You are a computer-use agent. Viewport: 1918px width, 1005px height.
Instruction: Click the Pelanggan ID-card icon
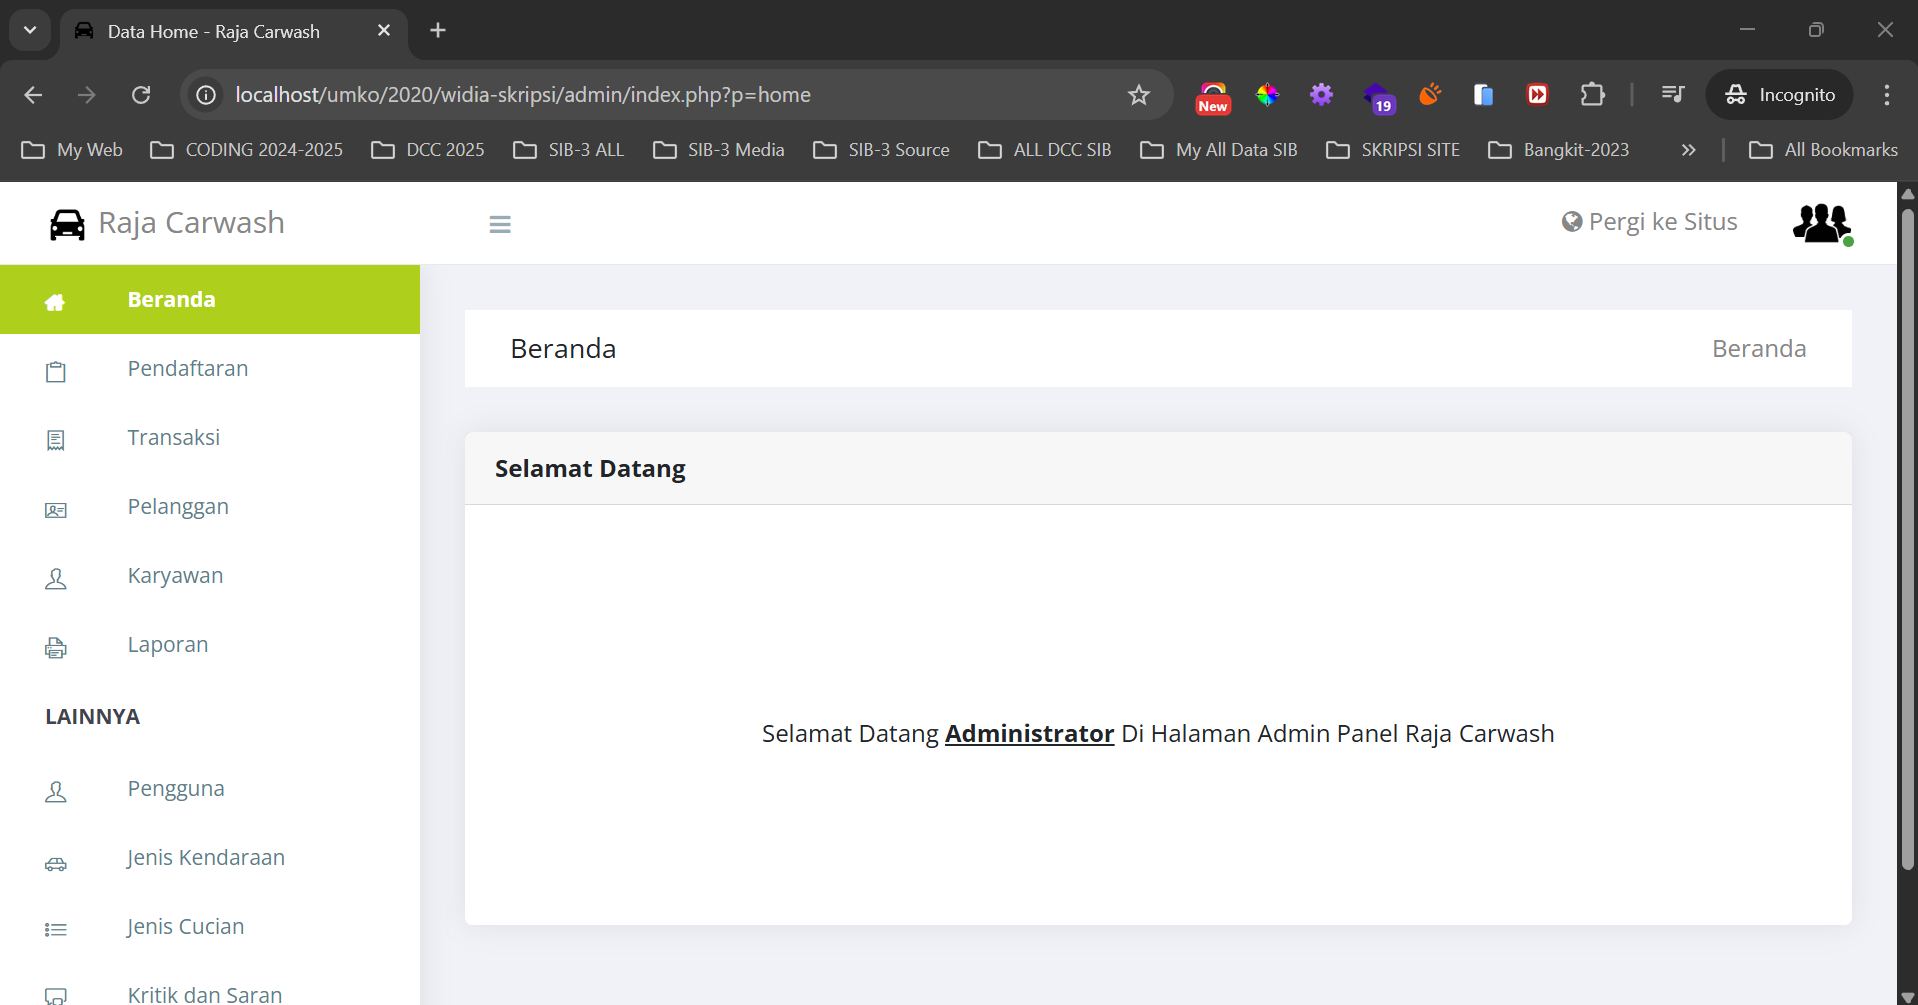pyautogui.click(x=56, y=509)
